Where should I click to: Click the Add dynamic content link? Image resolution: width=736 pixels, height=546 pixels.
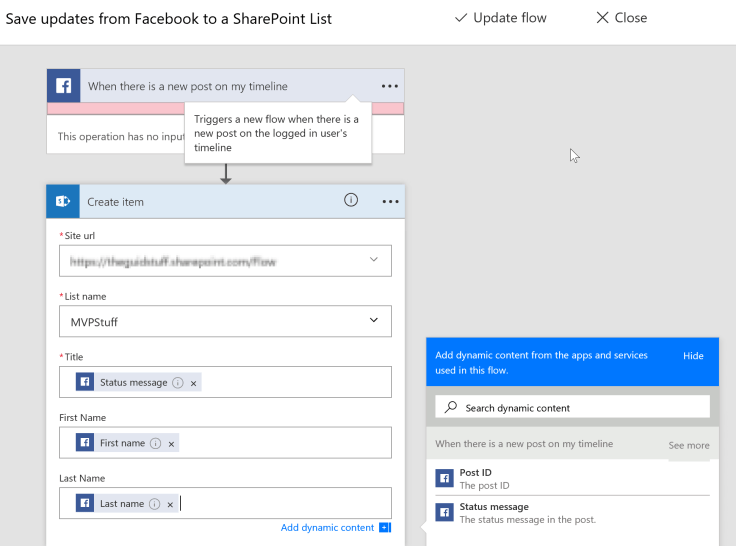tap(327, 527)
